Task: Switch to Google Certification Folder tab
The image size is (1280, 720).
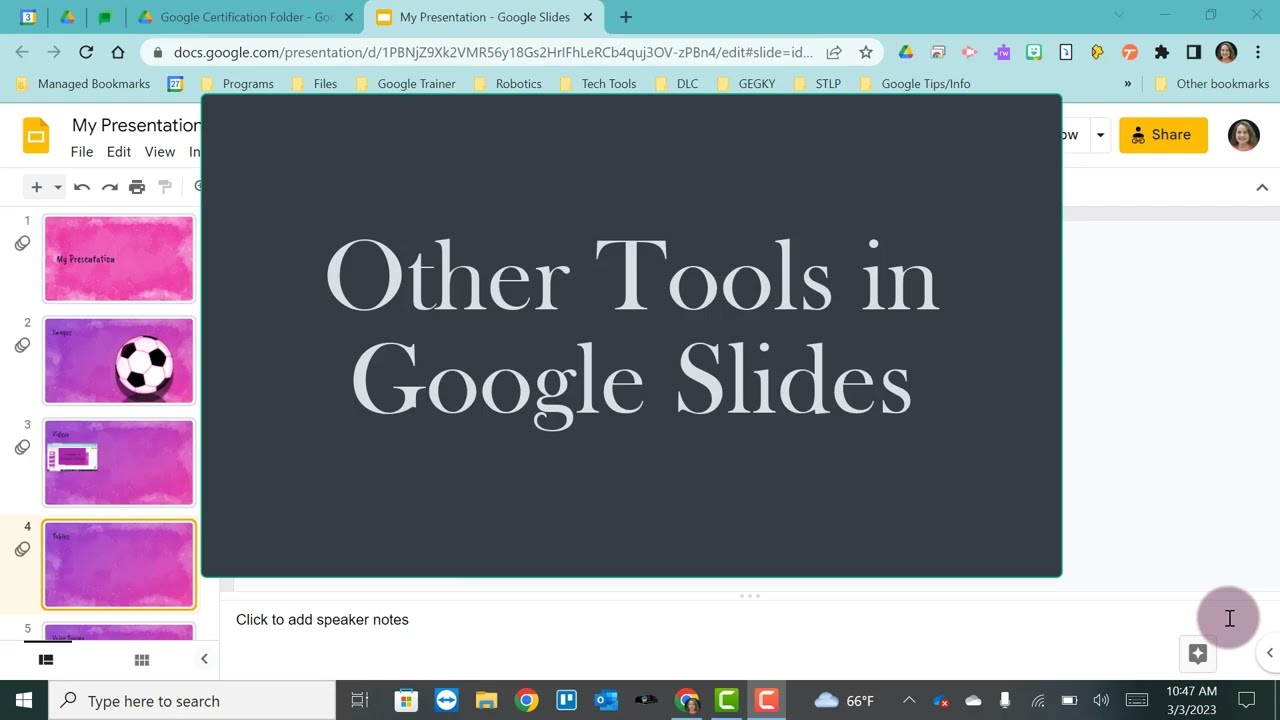Action: (245, 17)
